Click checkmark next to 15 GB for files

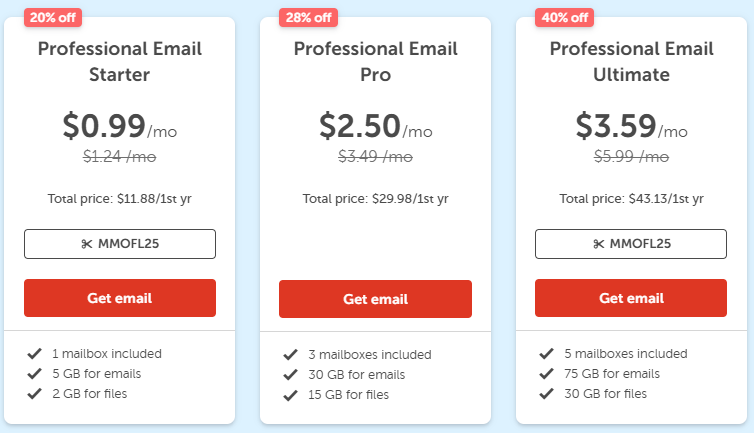coord(290,395)
